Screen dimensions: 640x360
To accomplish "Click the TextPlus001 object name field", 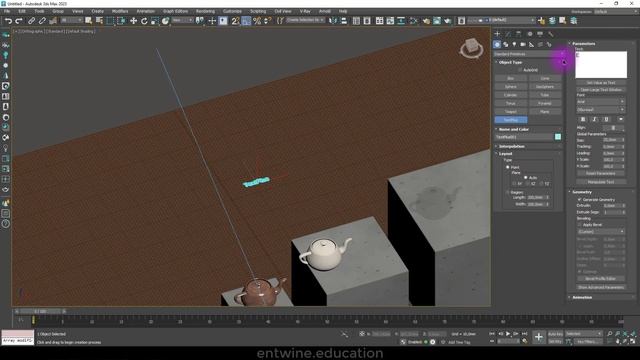I will [524, 137].
